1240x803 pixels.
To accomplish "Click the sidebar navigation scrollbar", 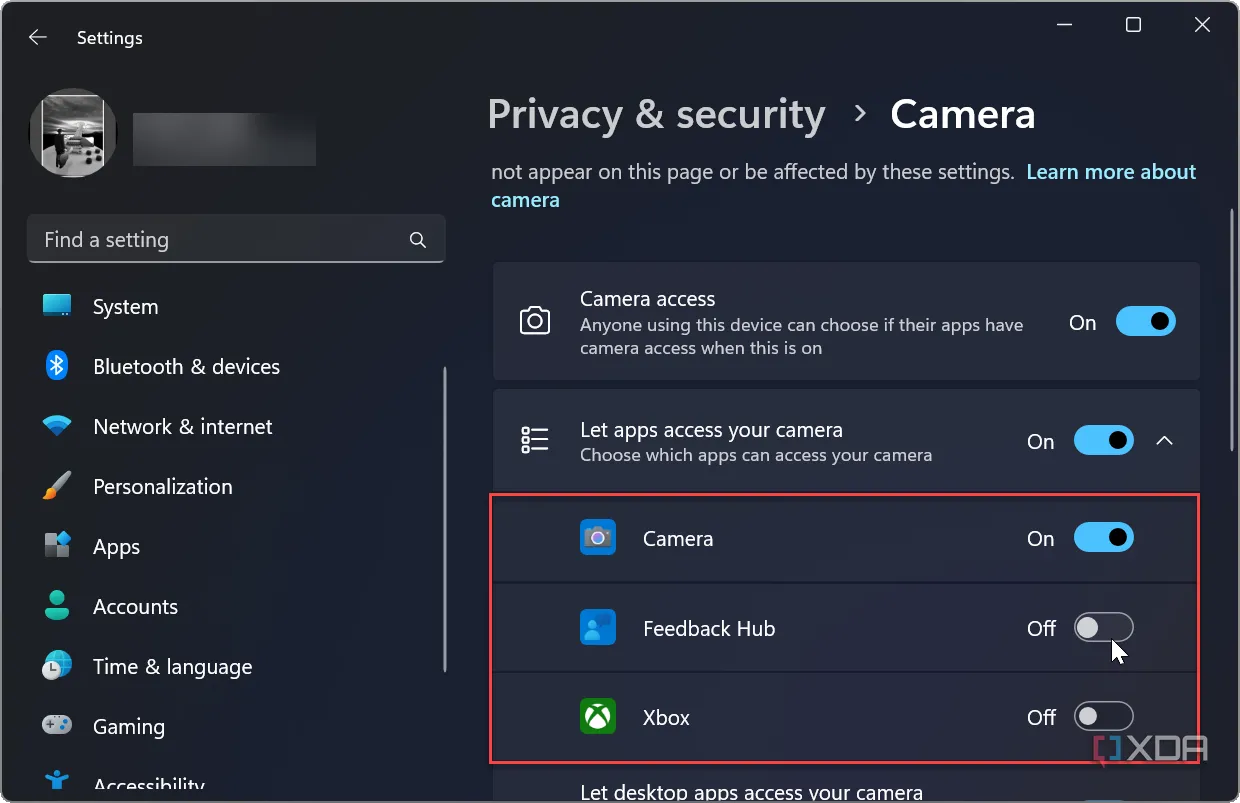I will click(x=445, y=520).
